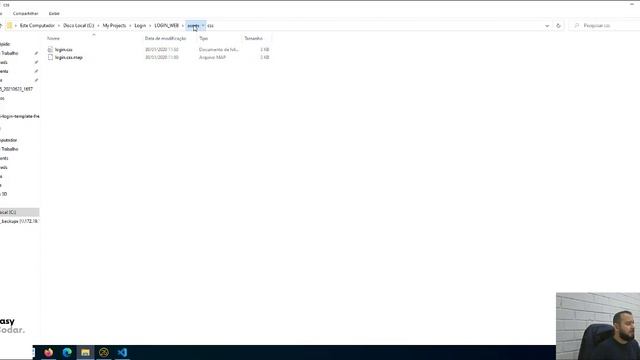Click the Documento de folha type cell
The height and width of the screenshot is (360, 640).
tap(219, 50)
